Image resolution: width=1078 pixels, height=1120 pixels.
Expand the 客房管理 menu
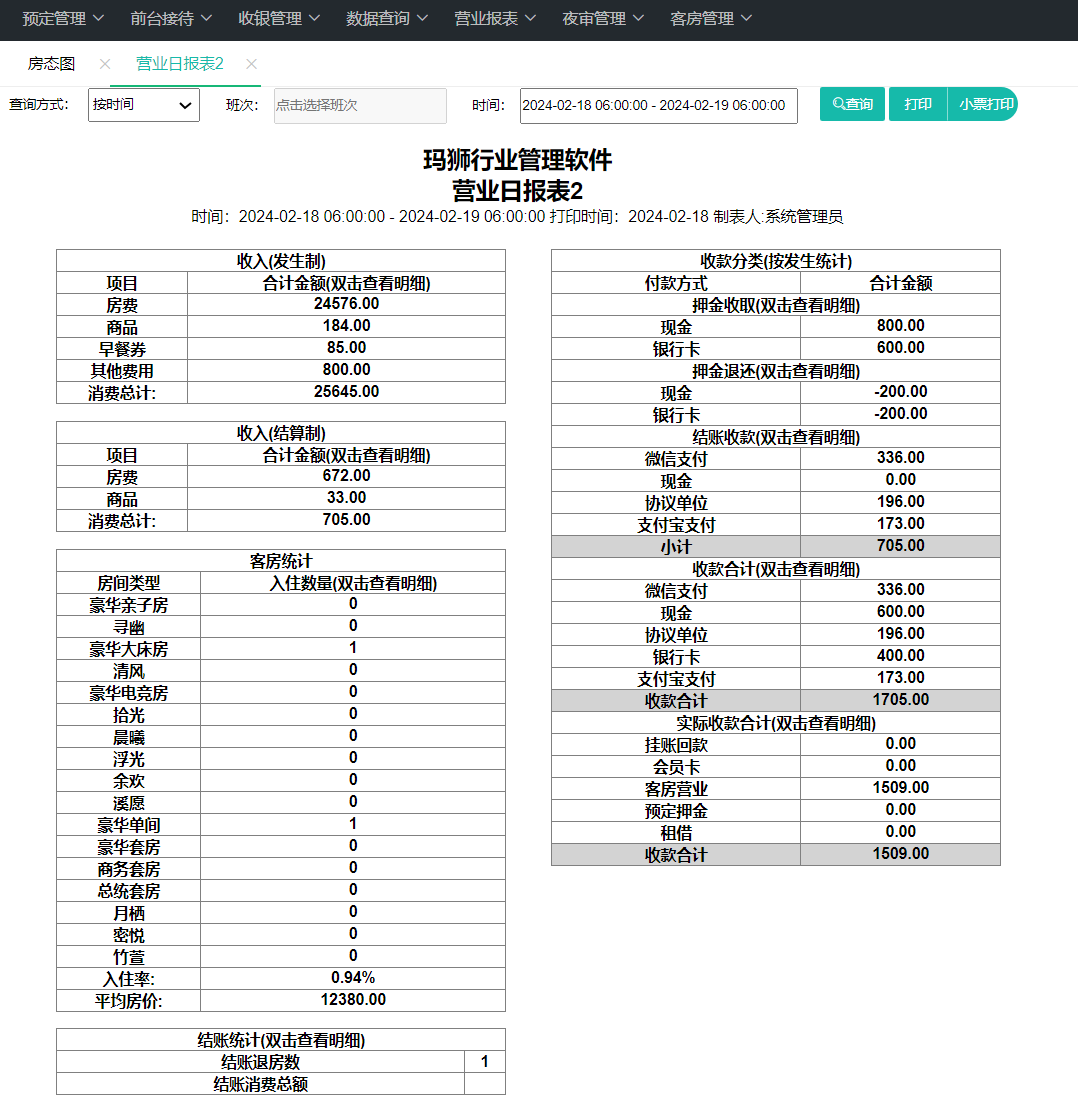click(x=710, y=19)
